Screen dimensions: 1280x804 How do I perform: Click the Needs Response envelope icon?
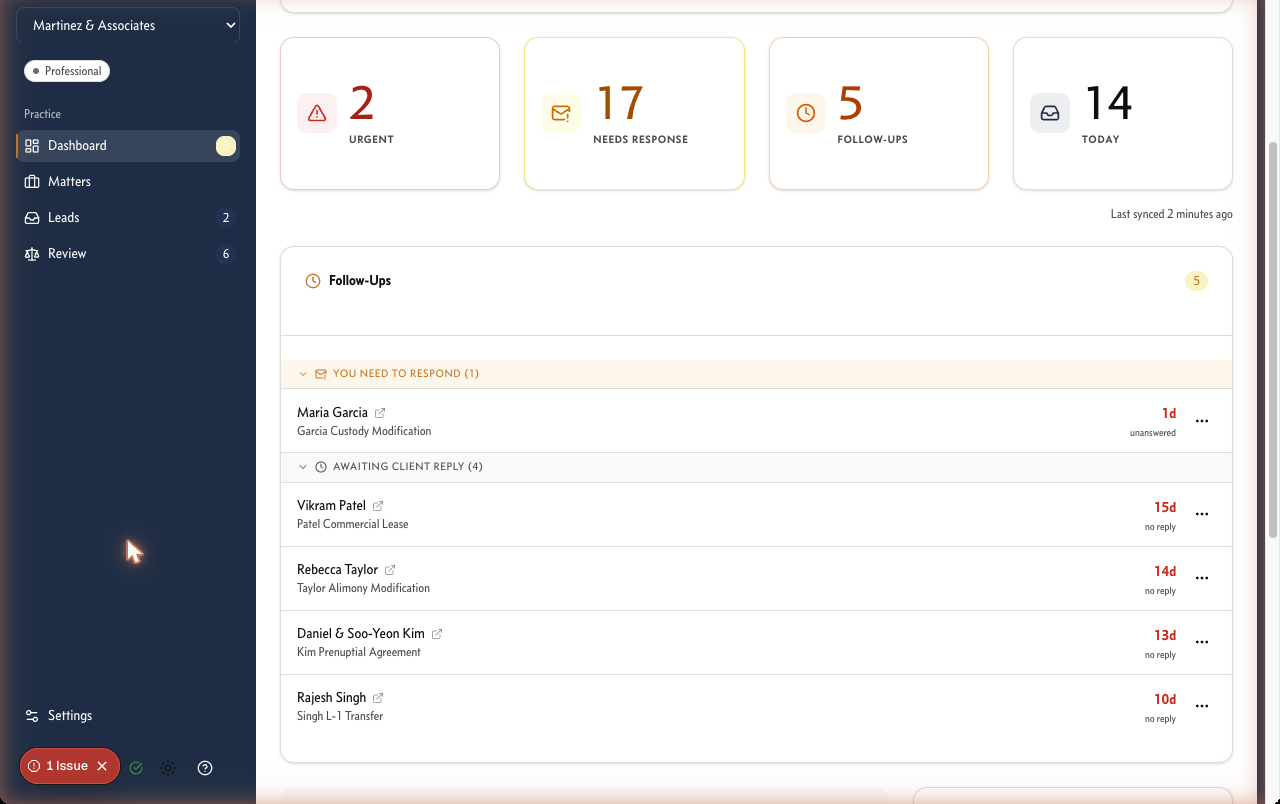(x=561, y=113)
